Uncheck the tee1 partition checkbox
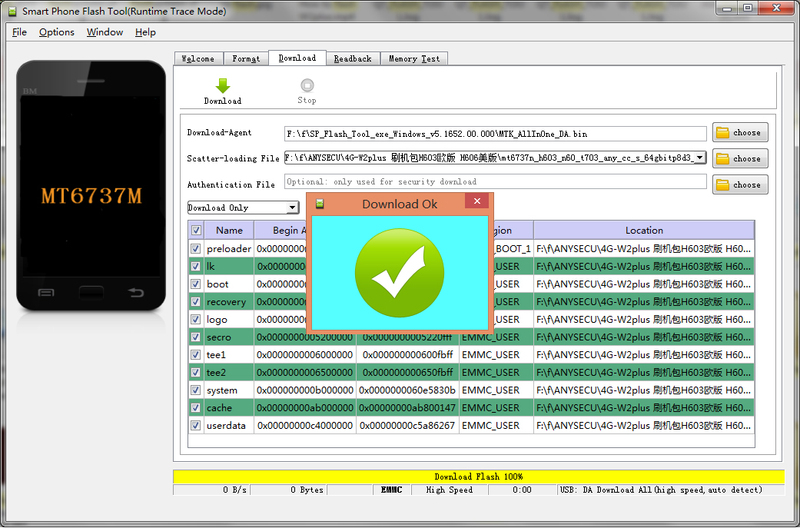 point(195,355)
